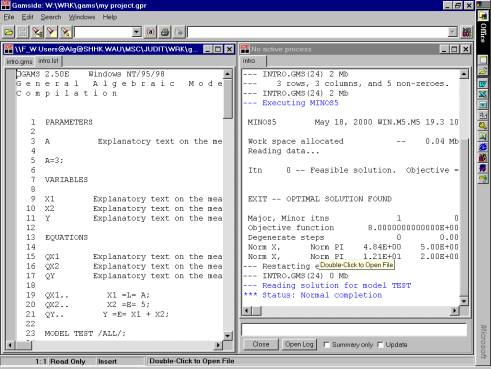Click the greyed-out second toolbar icon
Viewport: 491px width, 369px height.
pyautogui.click(x=23, y=32)
